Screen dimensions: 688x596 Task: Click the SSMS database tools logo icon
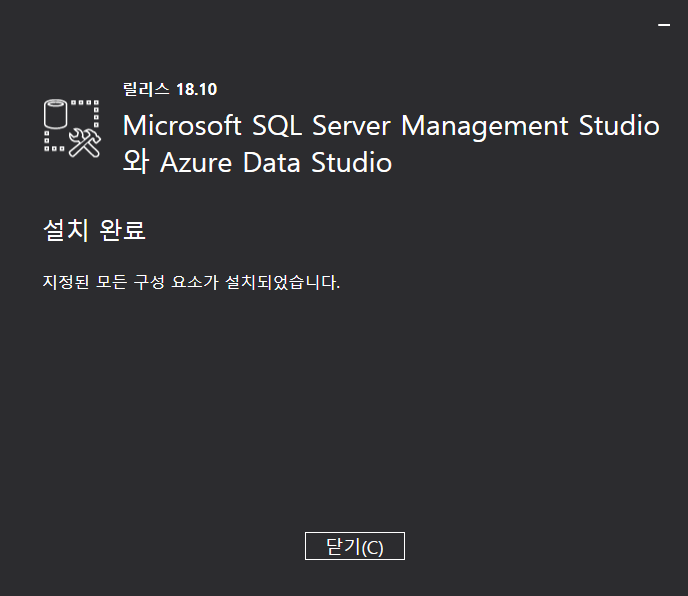[72, 128]
